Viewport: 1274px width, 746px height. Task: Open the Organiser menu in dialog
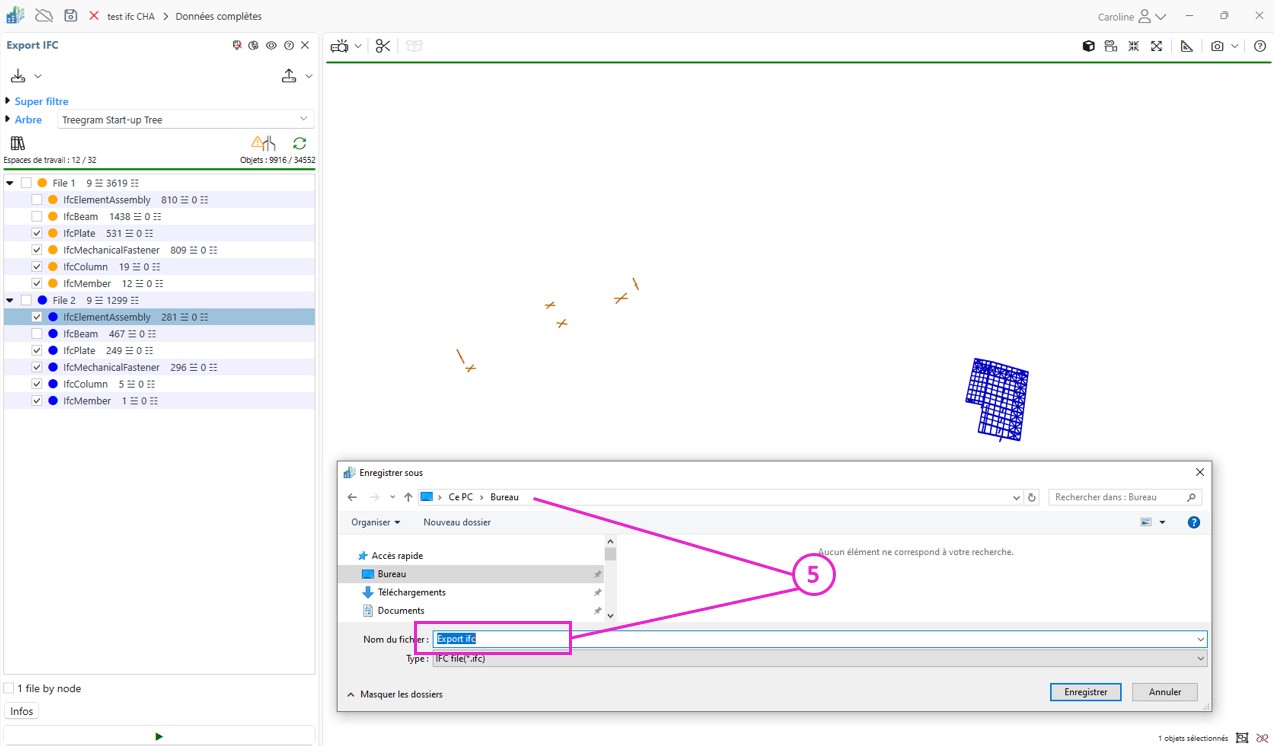click(375, 522)
